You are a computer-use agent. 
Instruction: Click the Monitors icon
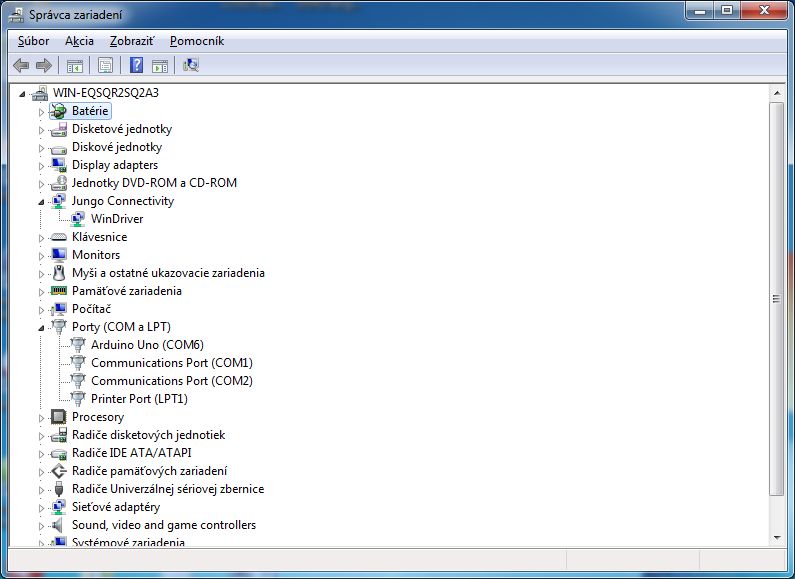pyautogui.click(x=59, y=255)
